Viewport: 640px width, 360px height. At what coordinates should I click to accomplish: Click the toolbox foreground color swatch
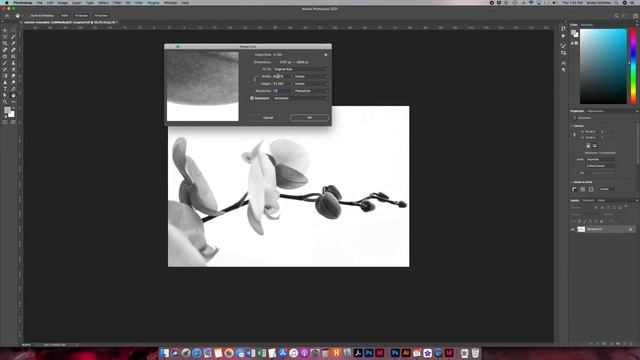pos(7,110)
